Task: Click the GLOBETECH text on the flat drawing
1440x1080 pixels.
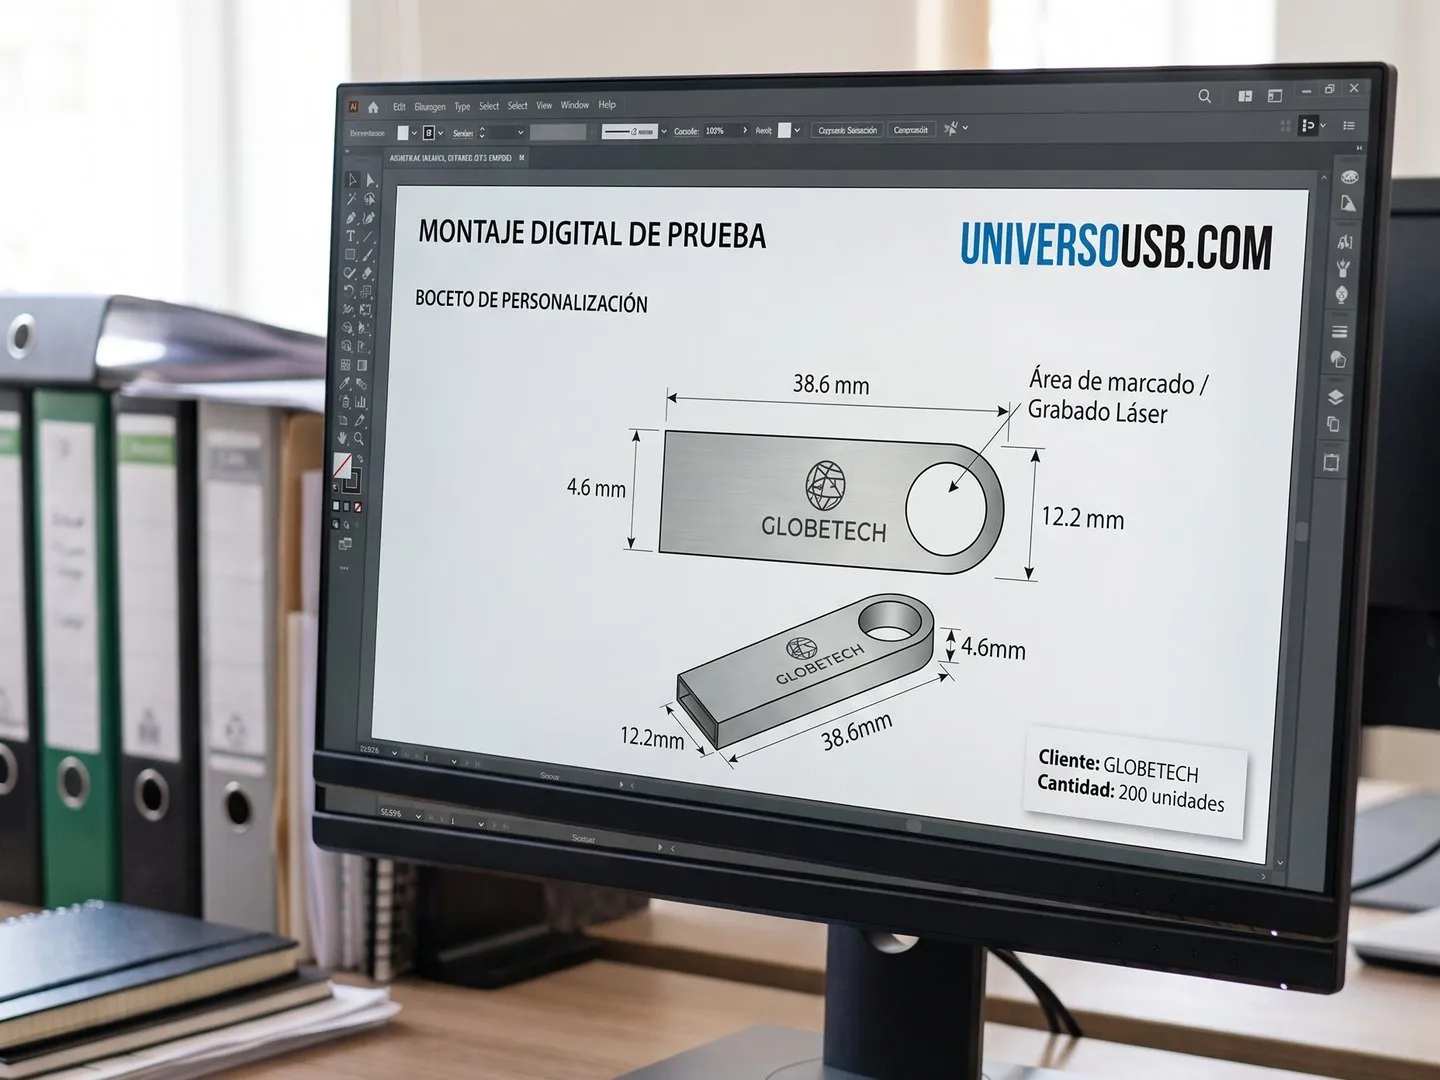Action: coord(824,529)
